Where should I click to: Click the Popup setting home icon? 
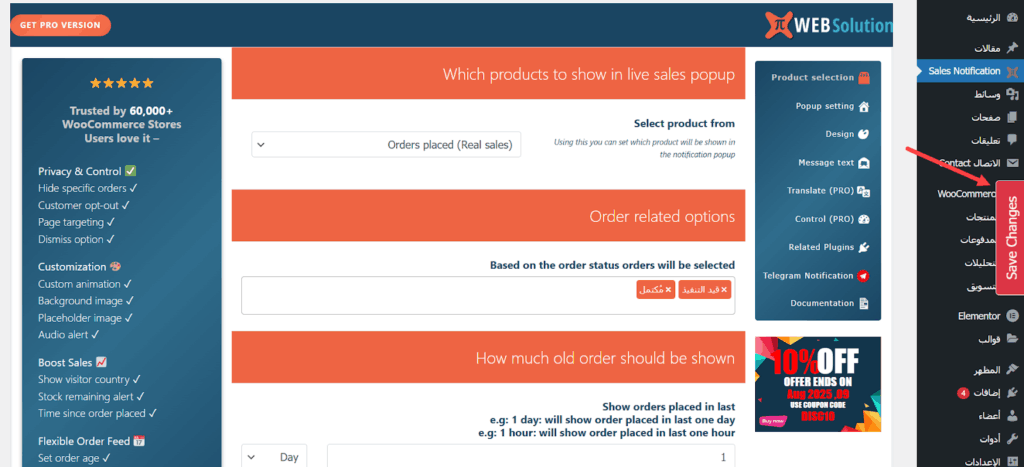point(864,106)
